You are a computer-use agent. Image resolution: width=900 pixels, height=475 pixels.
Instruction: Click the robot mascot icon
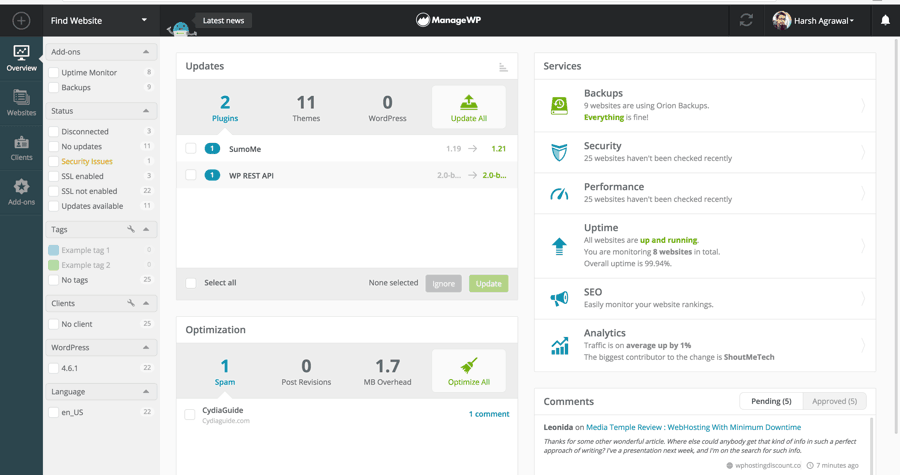[x=181, y=29]
